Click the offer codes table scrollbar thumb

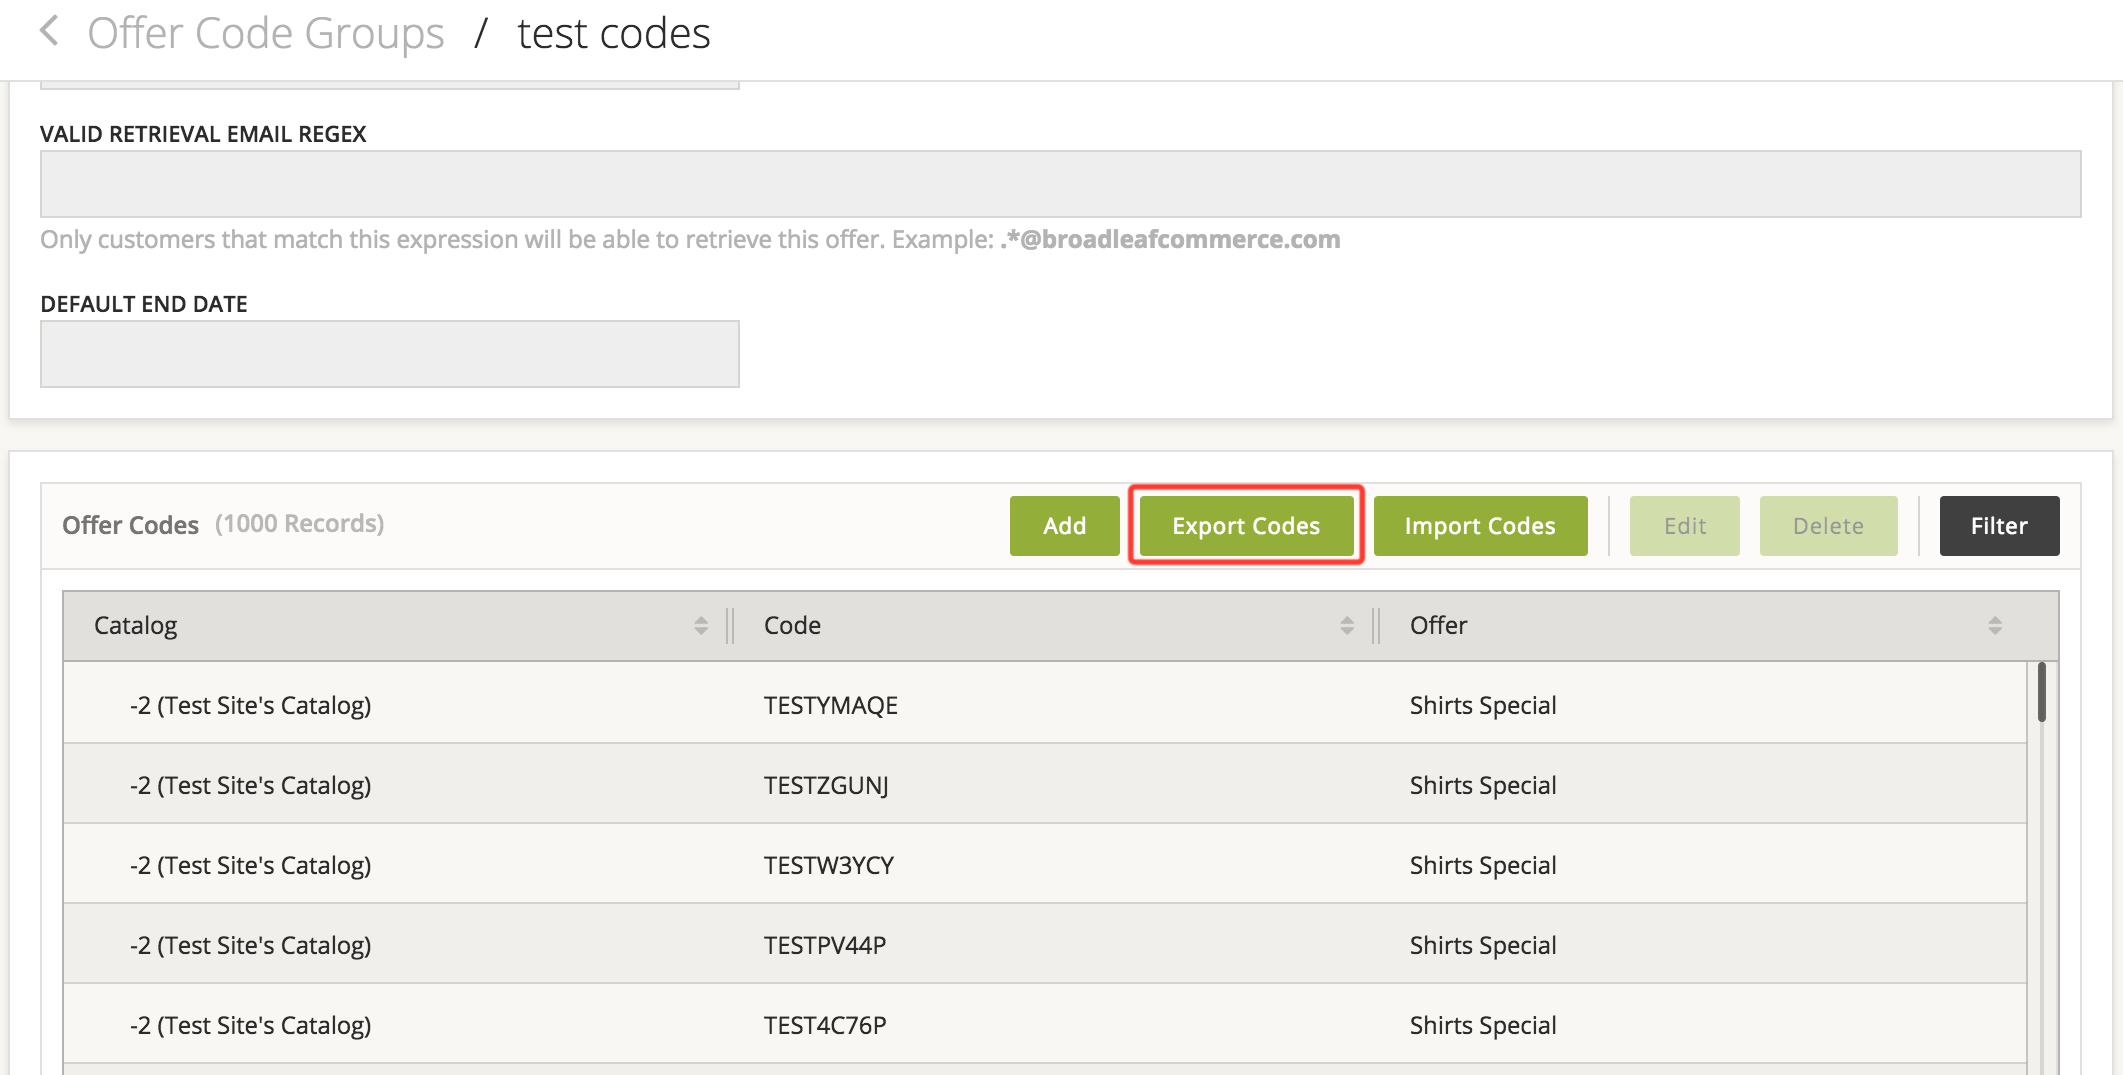coord(2041,692)
